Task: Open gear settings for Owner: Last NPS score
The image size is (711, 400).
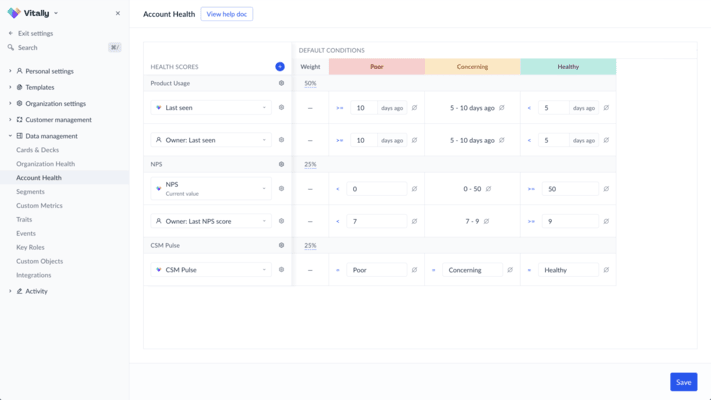Action: pyautogui.click(x=281, y=221)
